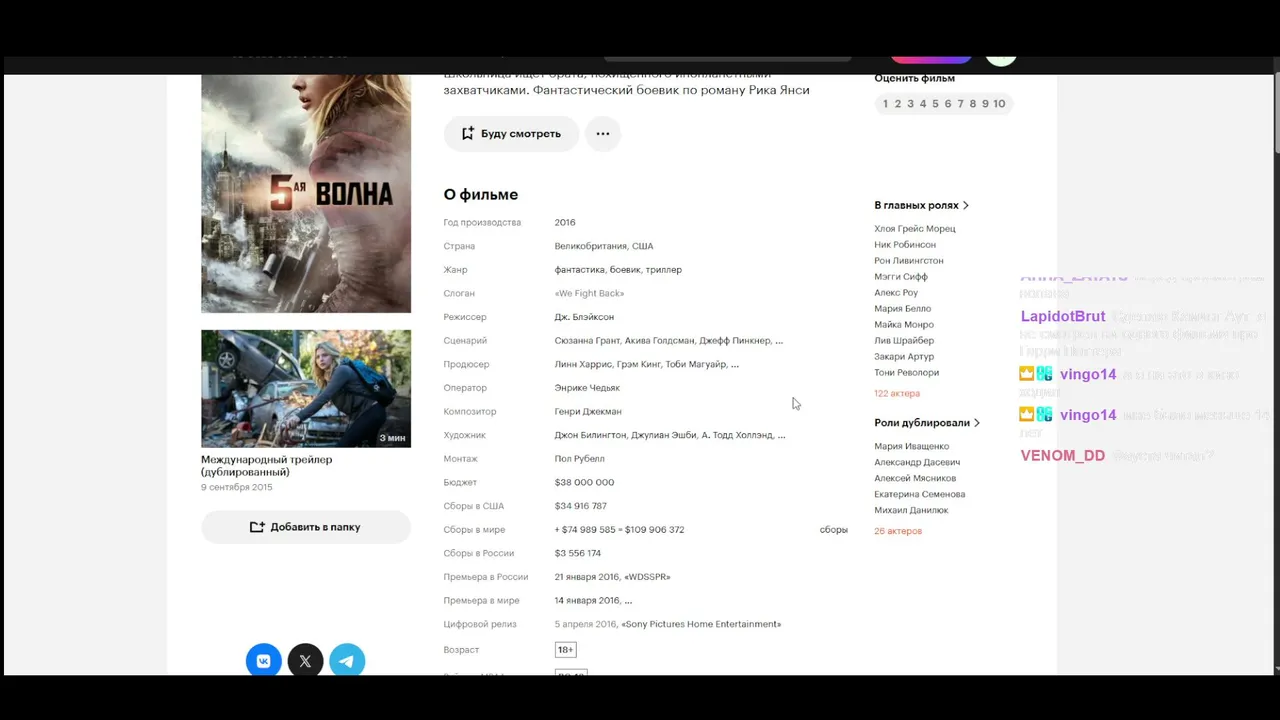Open actor «Закари Артур» page
The width and height of the screenshot is (1280, 720).
904,357
